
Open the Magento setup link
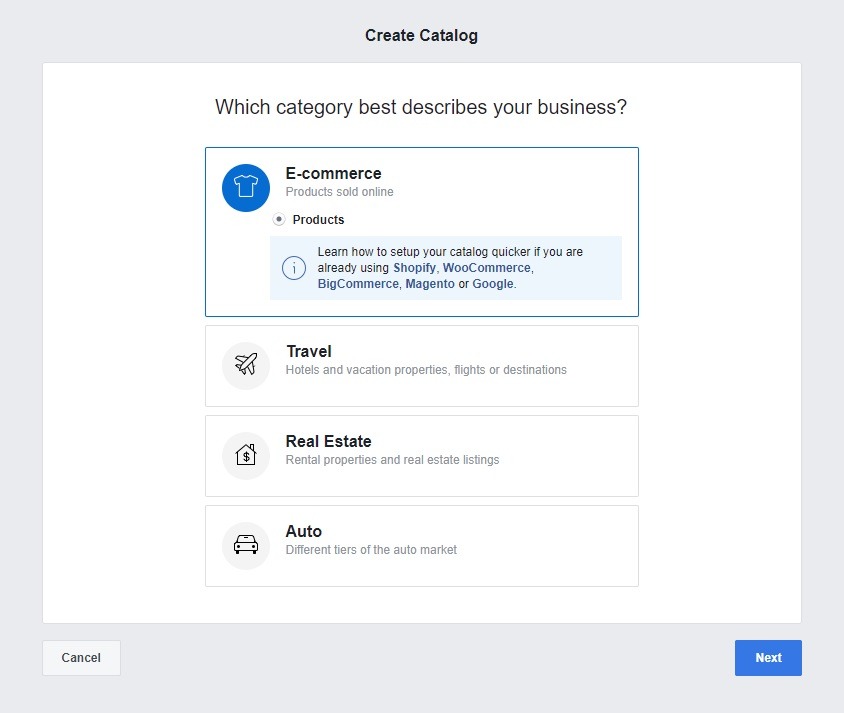[430, 284]
